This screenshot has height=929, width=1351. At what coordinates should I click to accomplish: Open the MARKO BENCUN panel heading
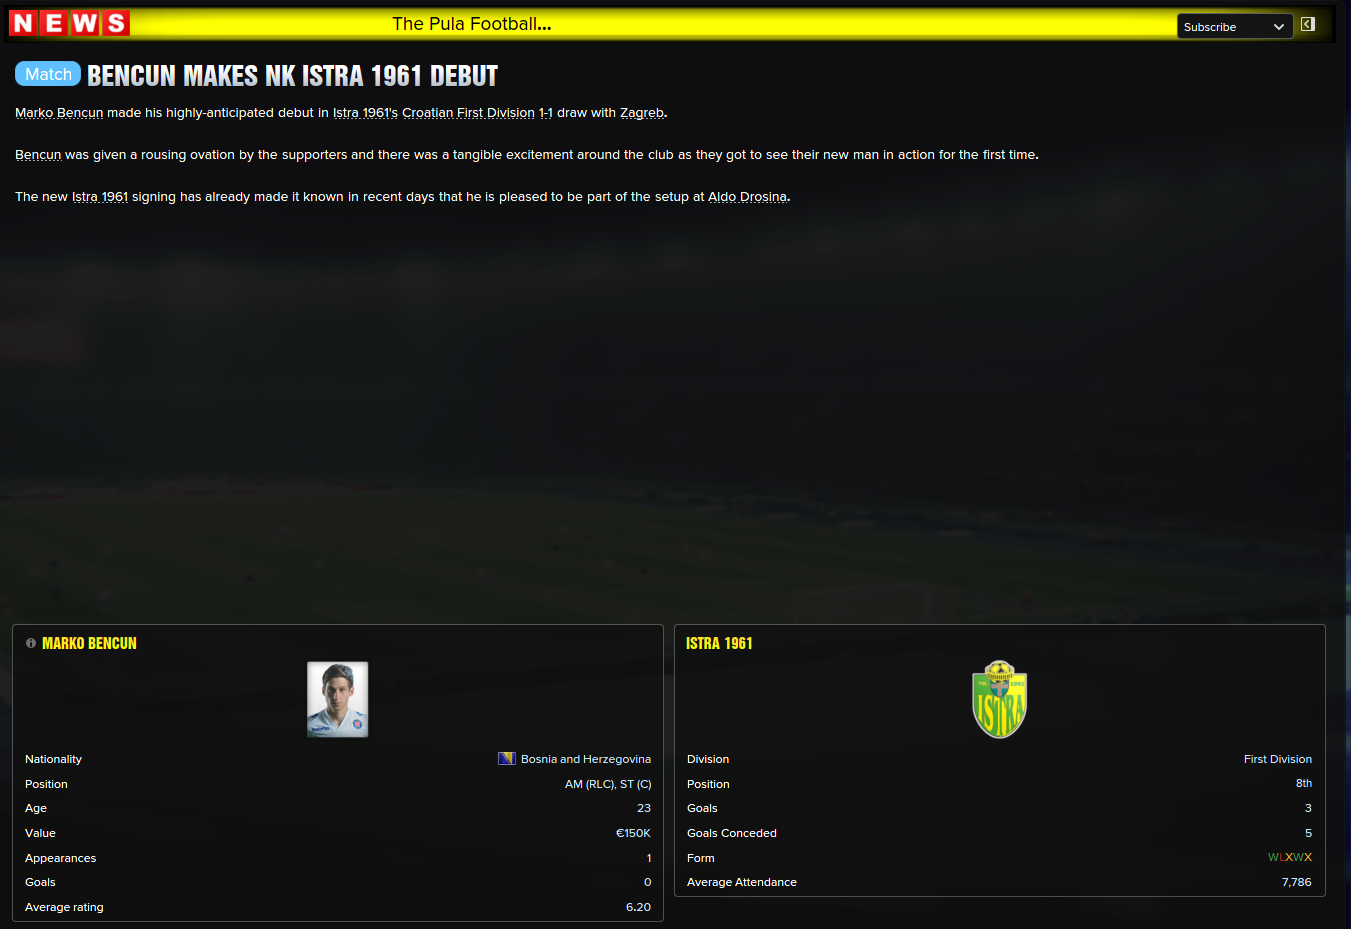pos(89,643)
